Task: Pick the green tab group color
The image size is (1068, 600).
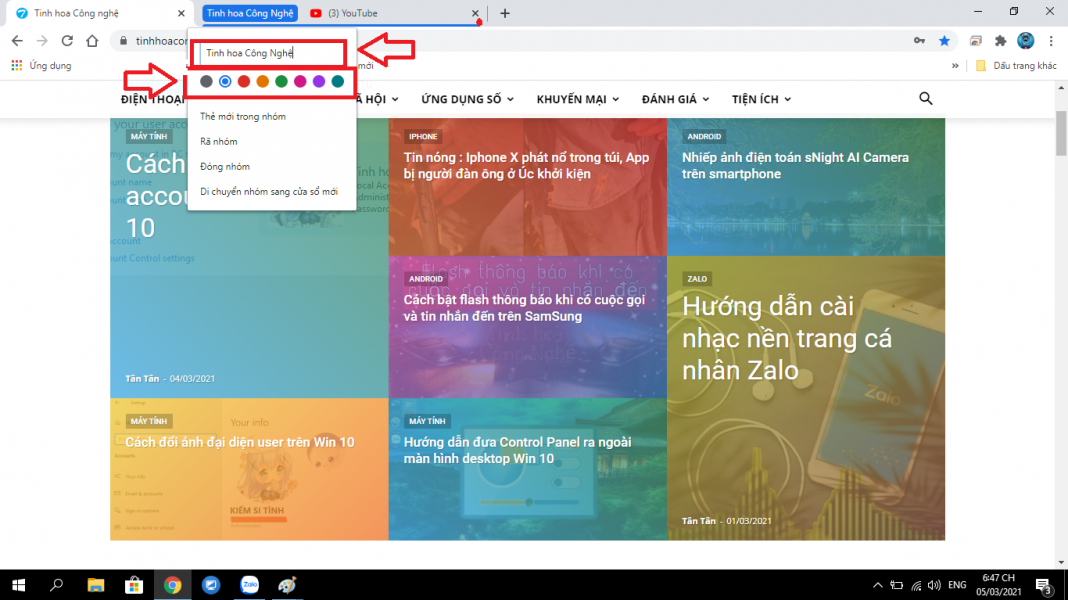Action: pyautogui.click(x=281, y=81)
